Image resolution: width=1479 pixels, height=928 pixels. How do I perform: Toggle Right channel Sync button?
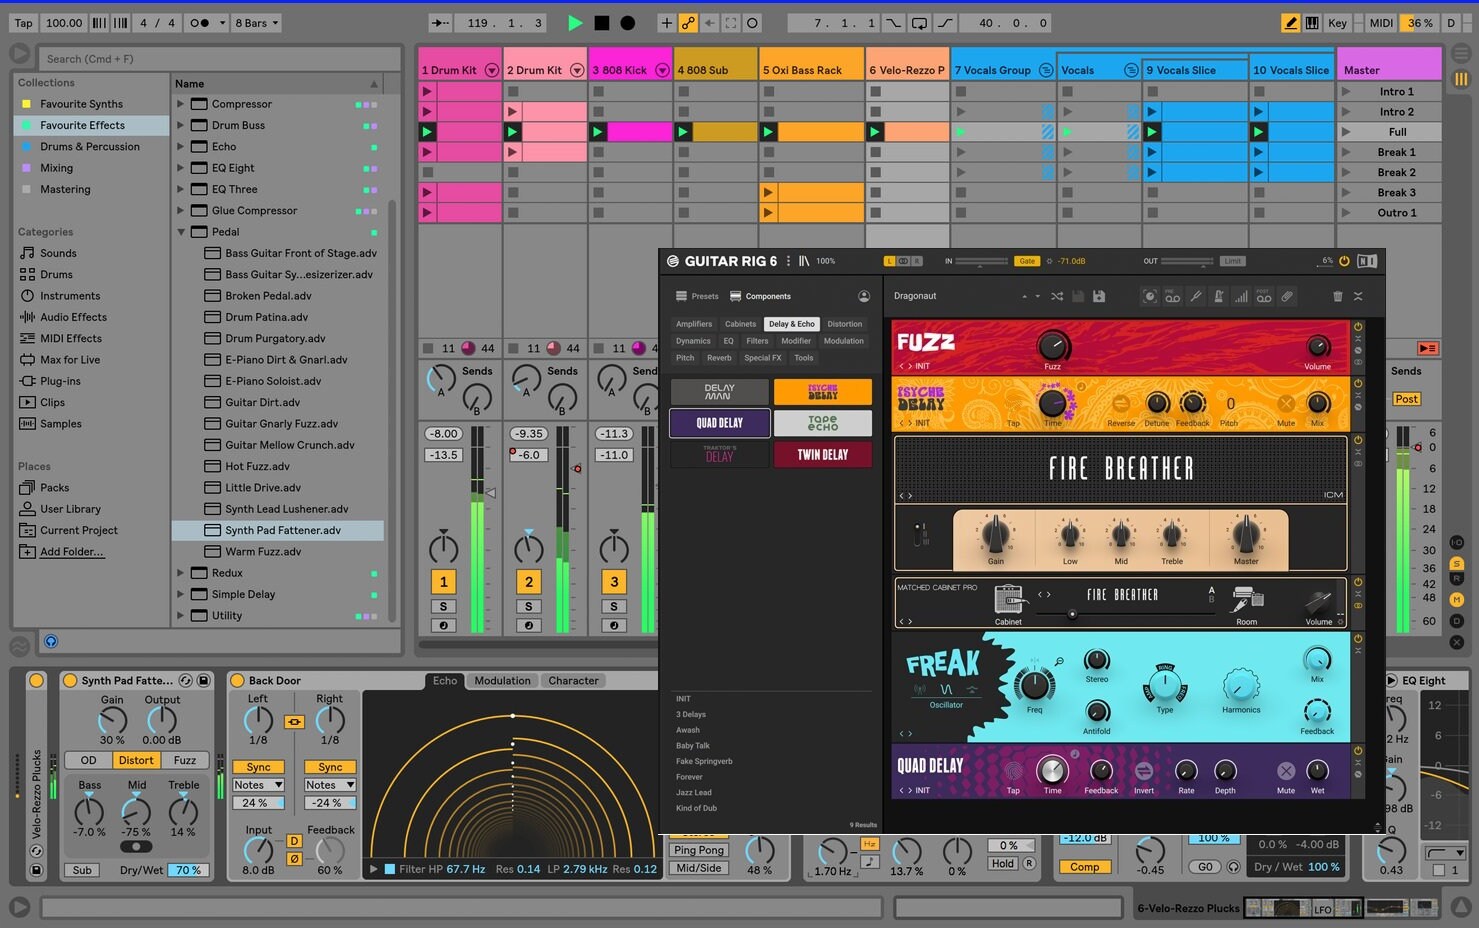[x=330, y=767]
